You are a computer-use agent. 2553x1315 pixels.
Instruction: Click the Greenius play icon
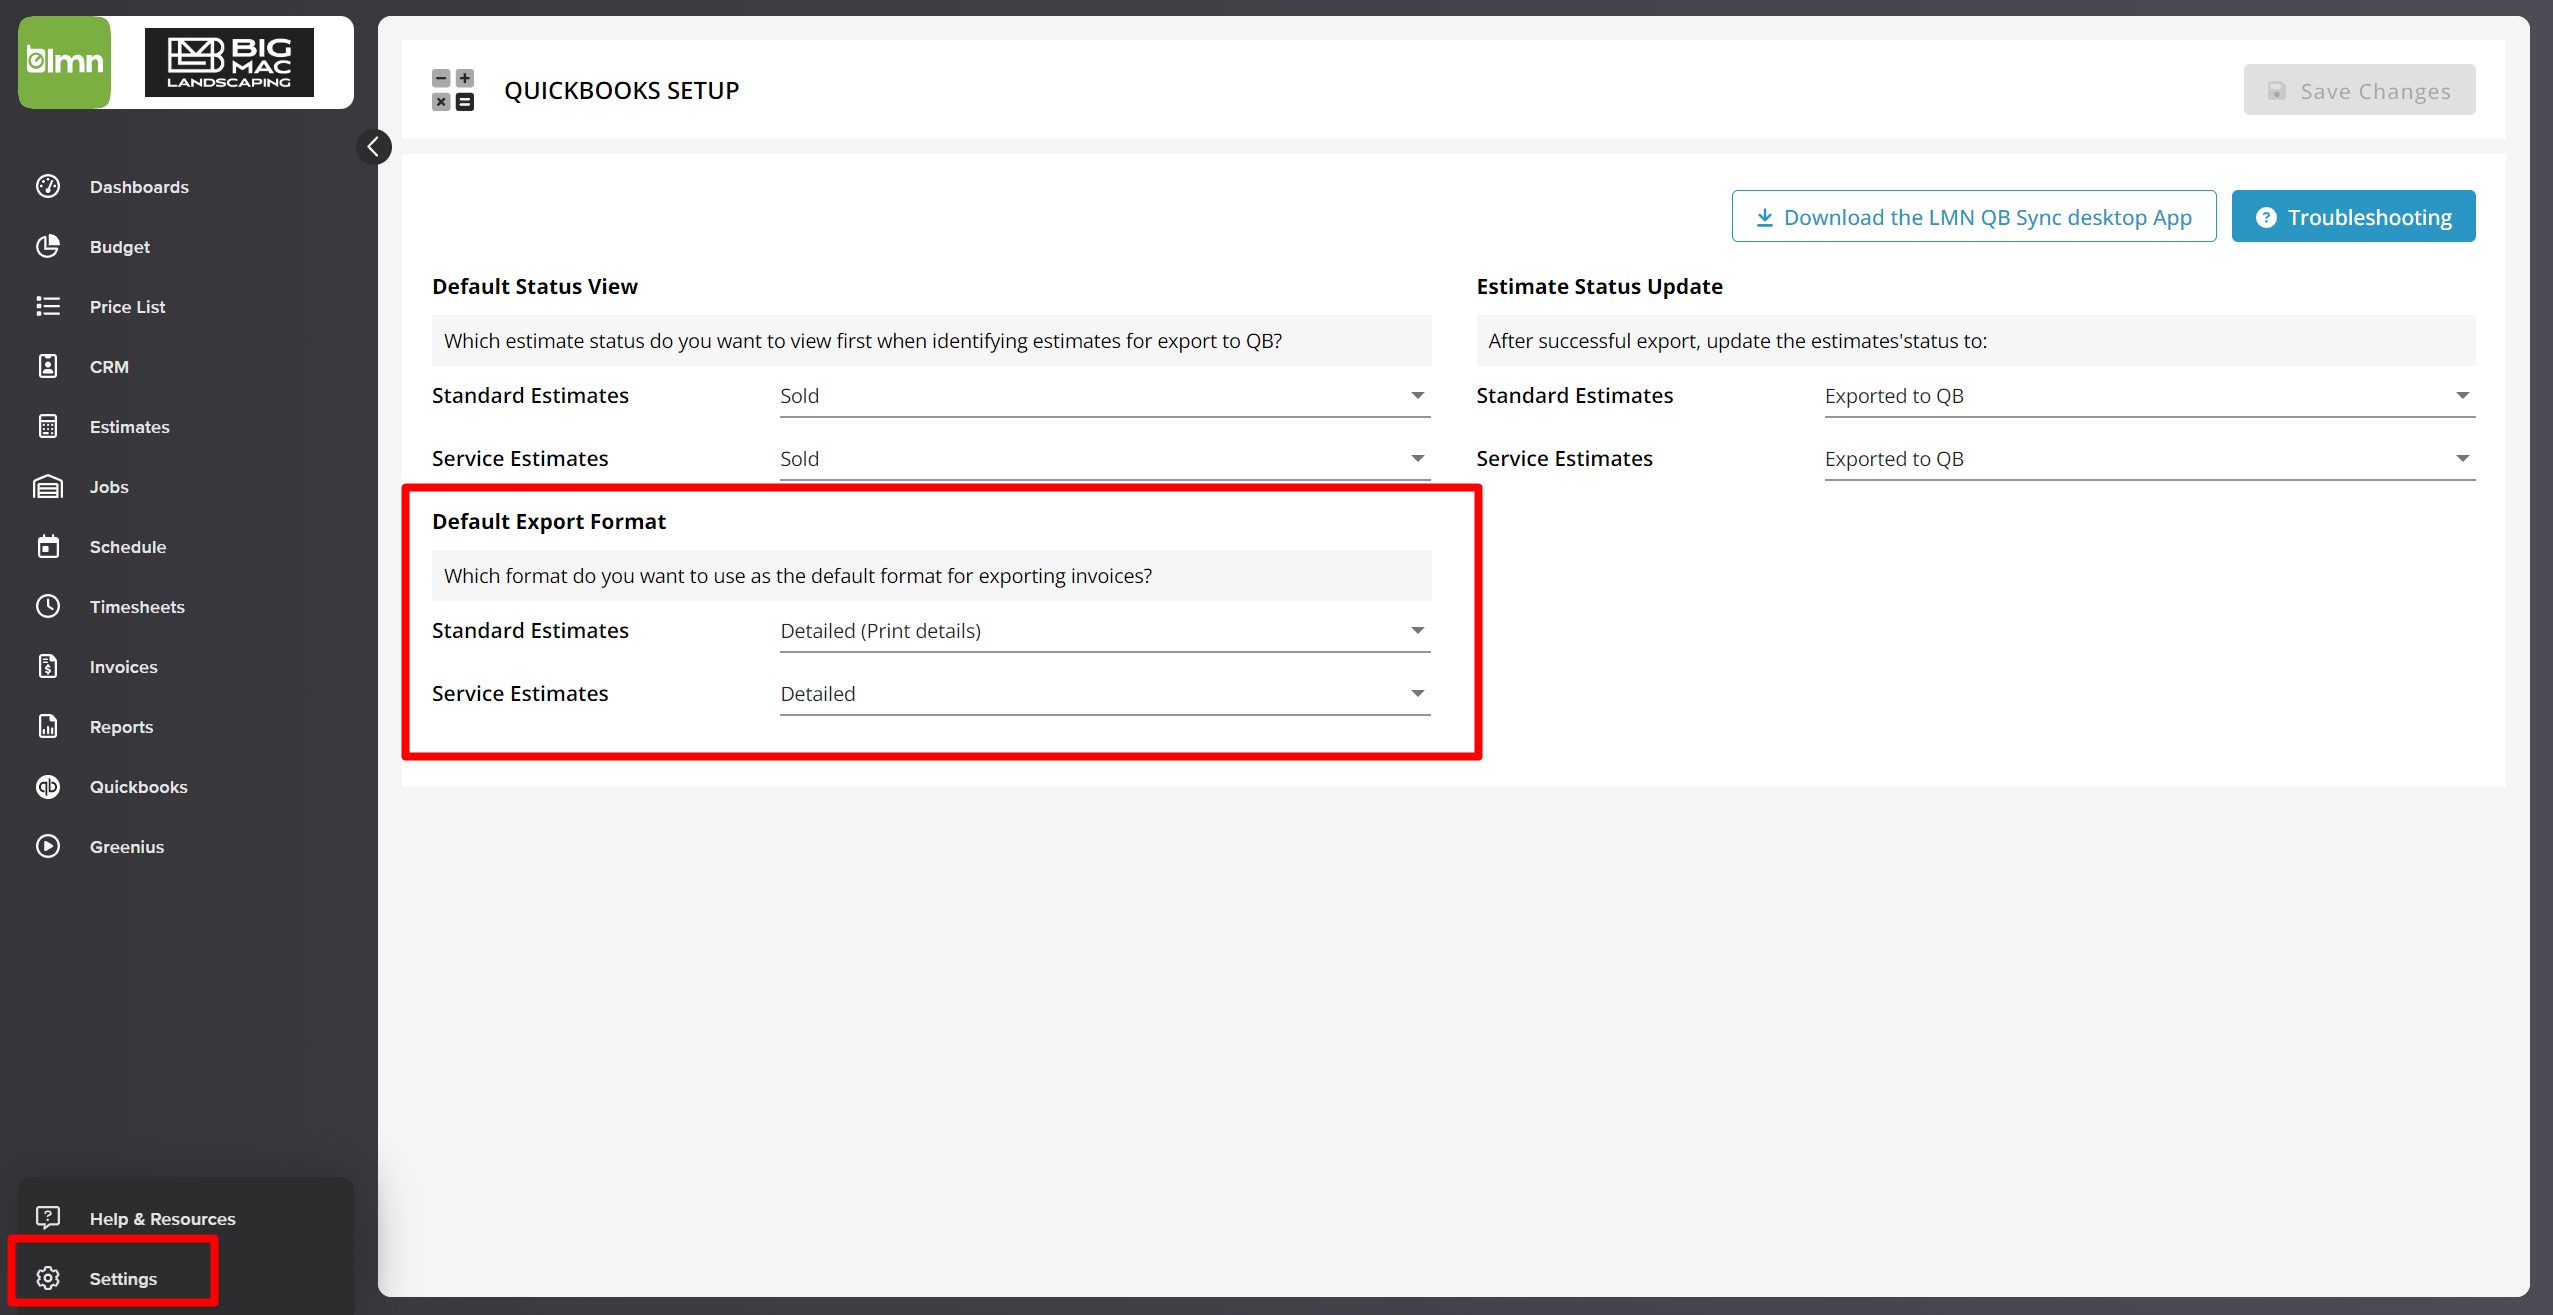[48, 846]
